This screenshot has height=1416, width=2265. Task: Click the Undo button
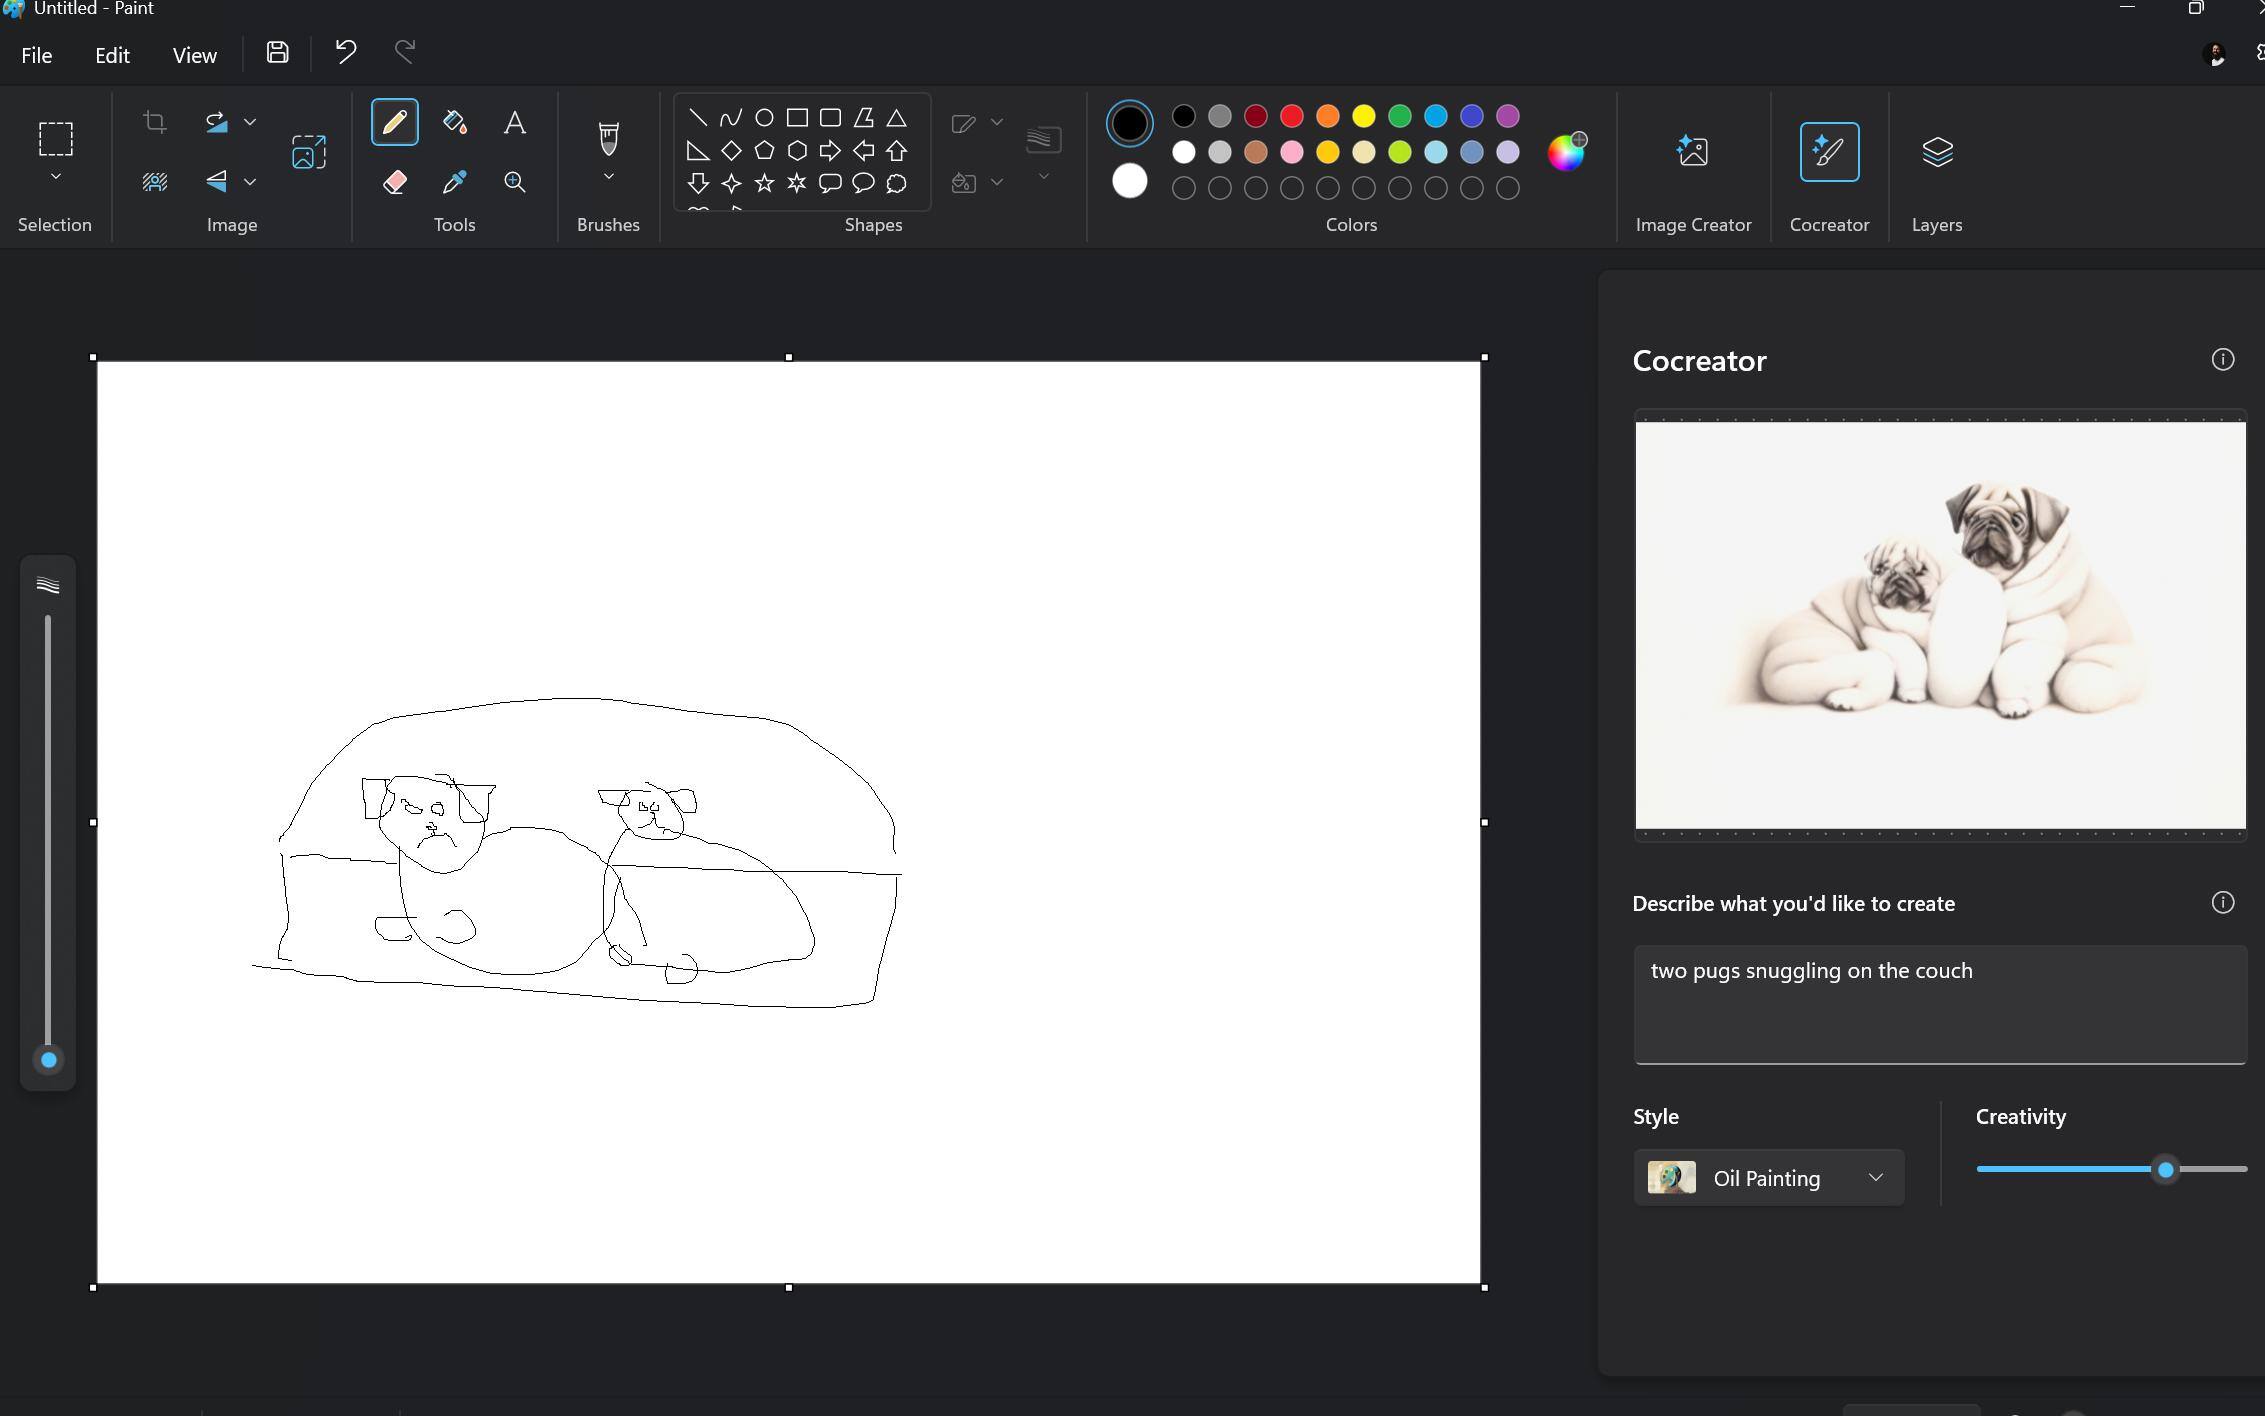(x=345, y=52)
